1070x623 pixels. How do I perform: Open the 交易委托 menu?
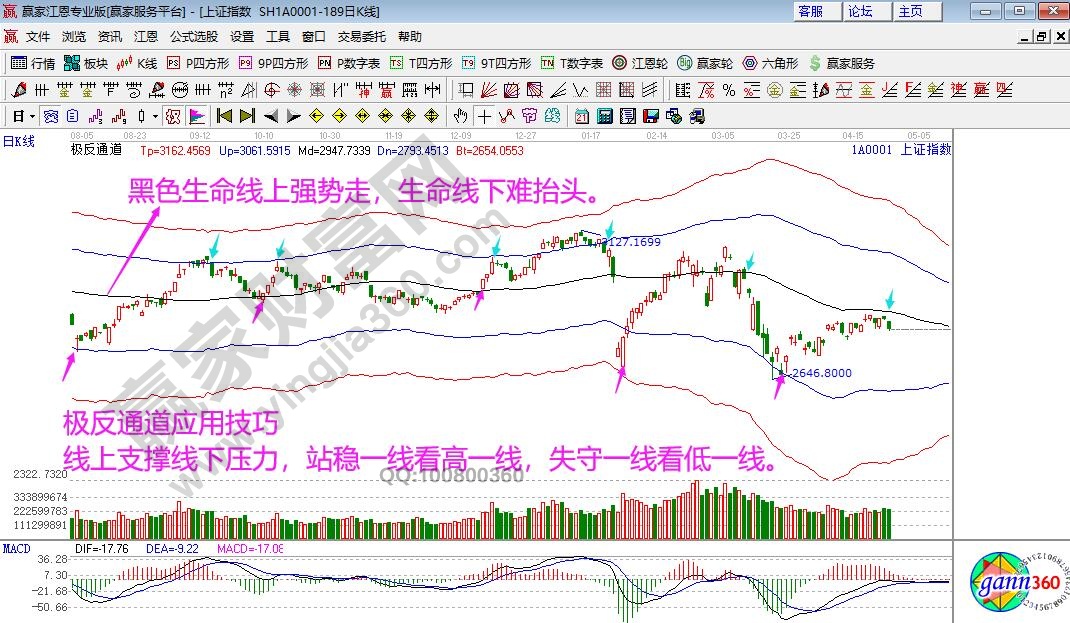(x=361, y=37)
